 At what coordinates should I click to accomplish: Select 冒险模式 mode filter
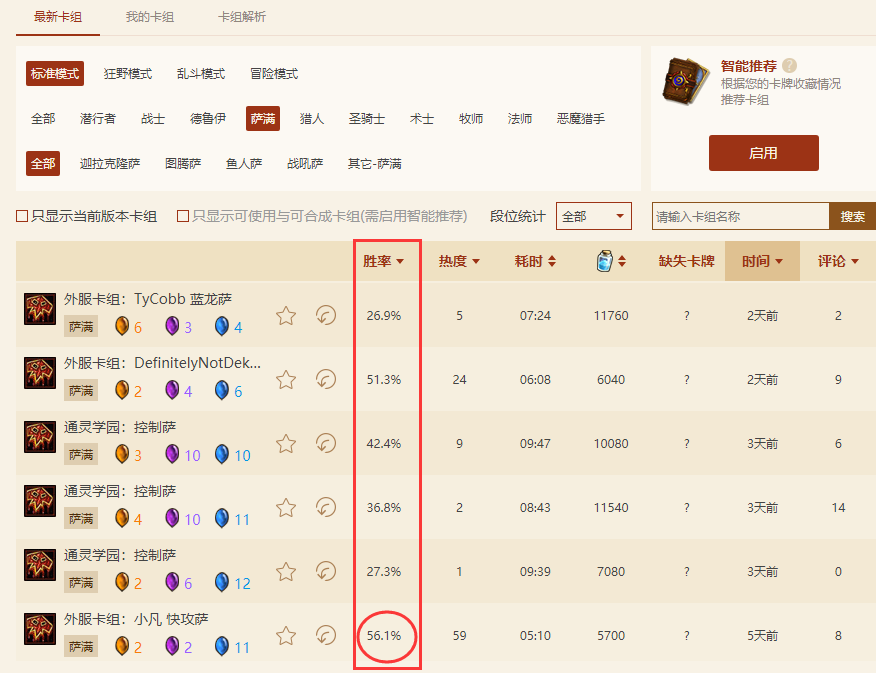[x=274, y=74]
